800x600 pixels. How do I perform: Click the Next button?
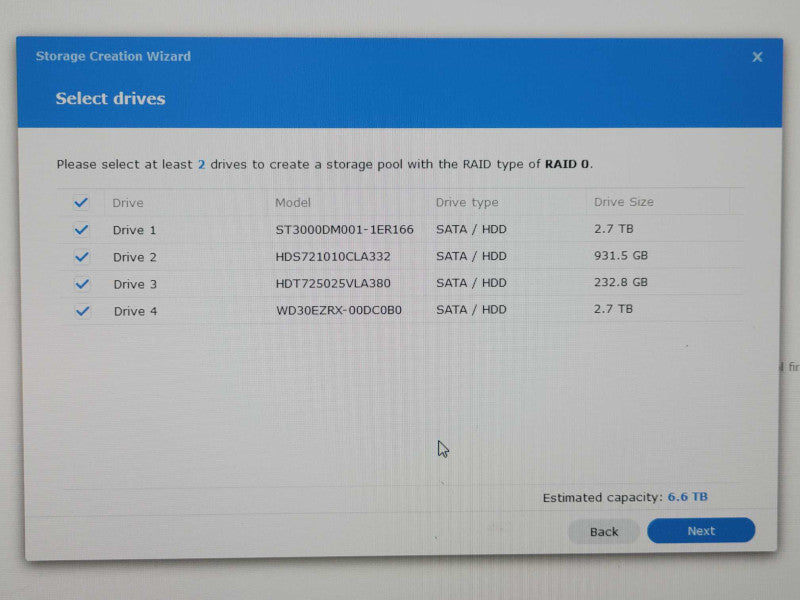pyautogui.click(x=701, y=531)
